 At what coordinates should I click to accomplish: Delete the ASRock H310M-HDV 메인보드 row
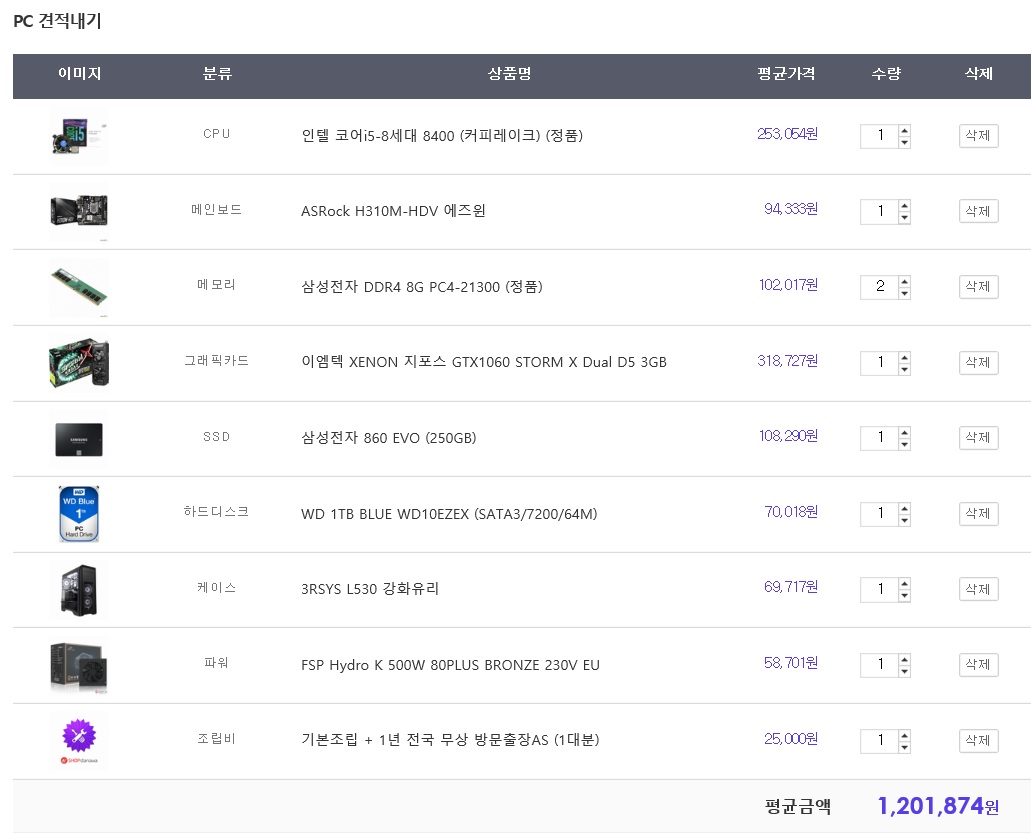click(978, 212)
